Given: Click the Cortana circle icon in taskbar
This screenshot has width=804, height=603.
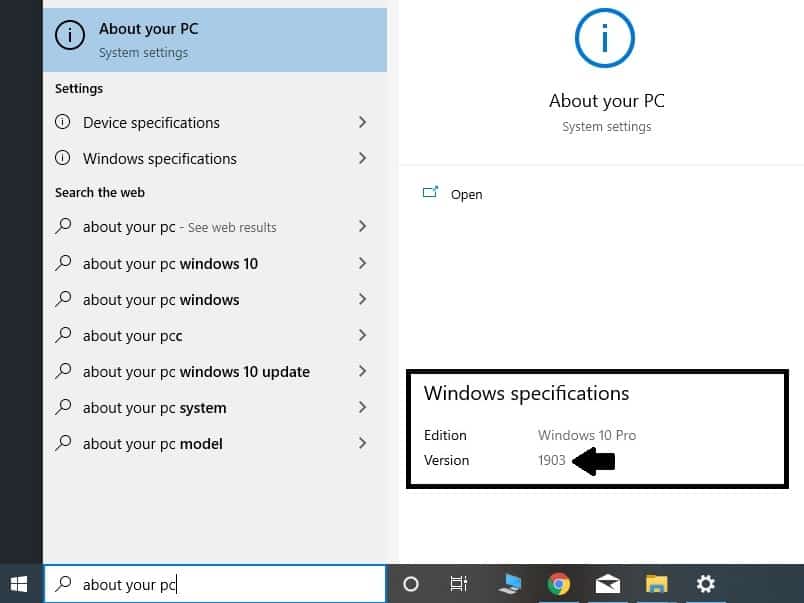Looking at the screenshot, I should pyautogui.click(x=411, y=584).
